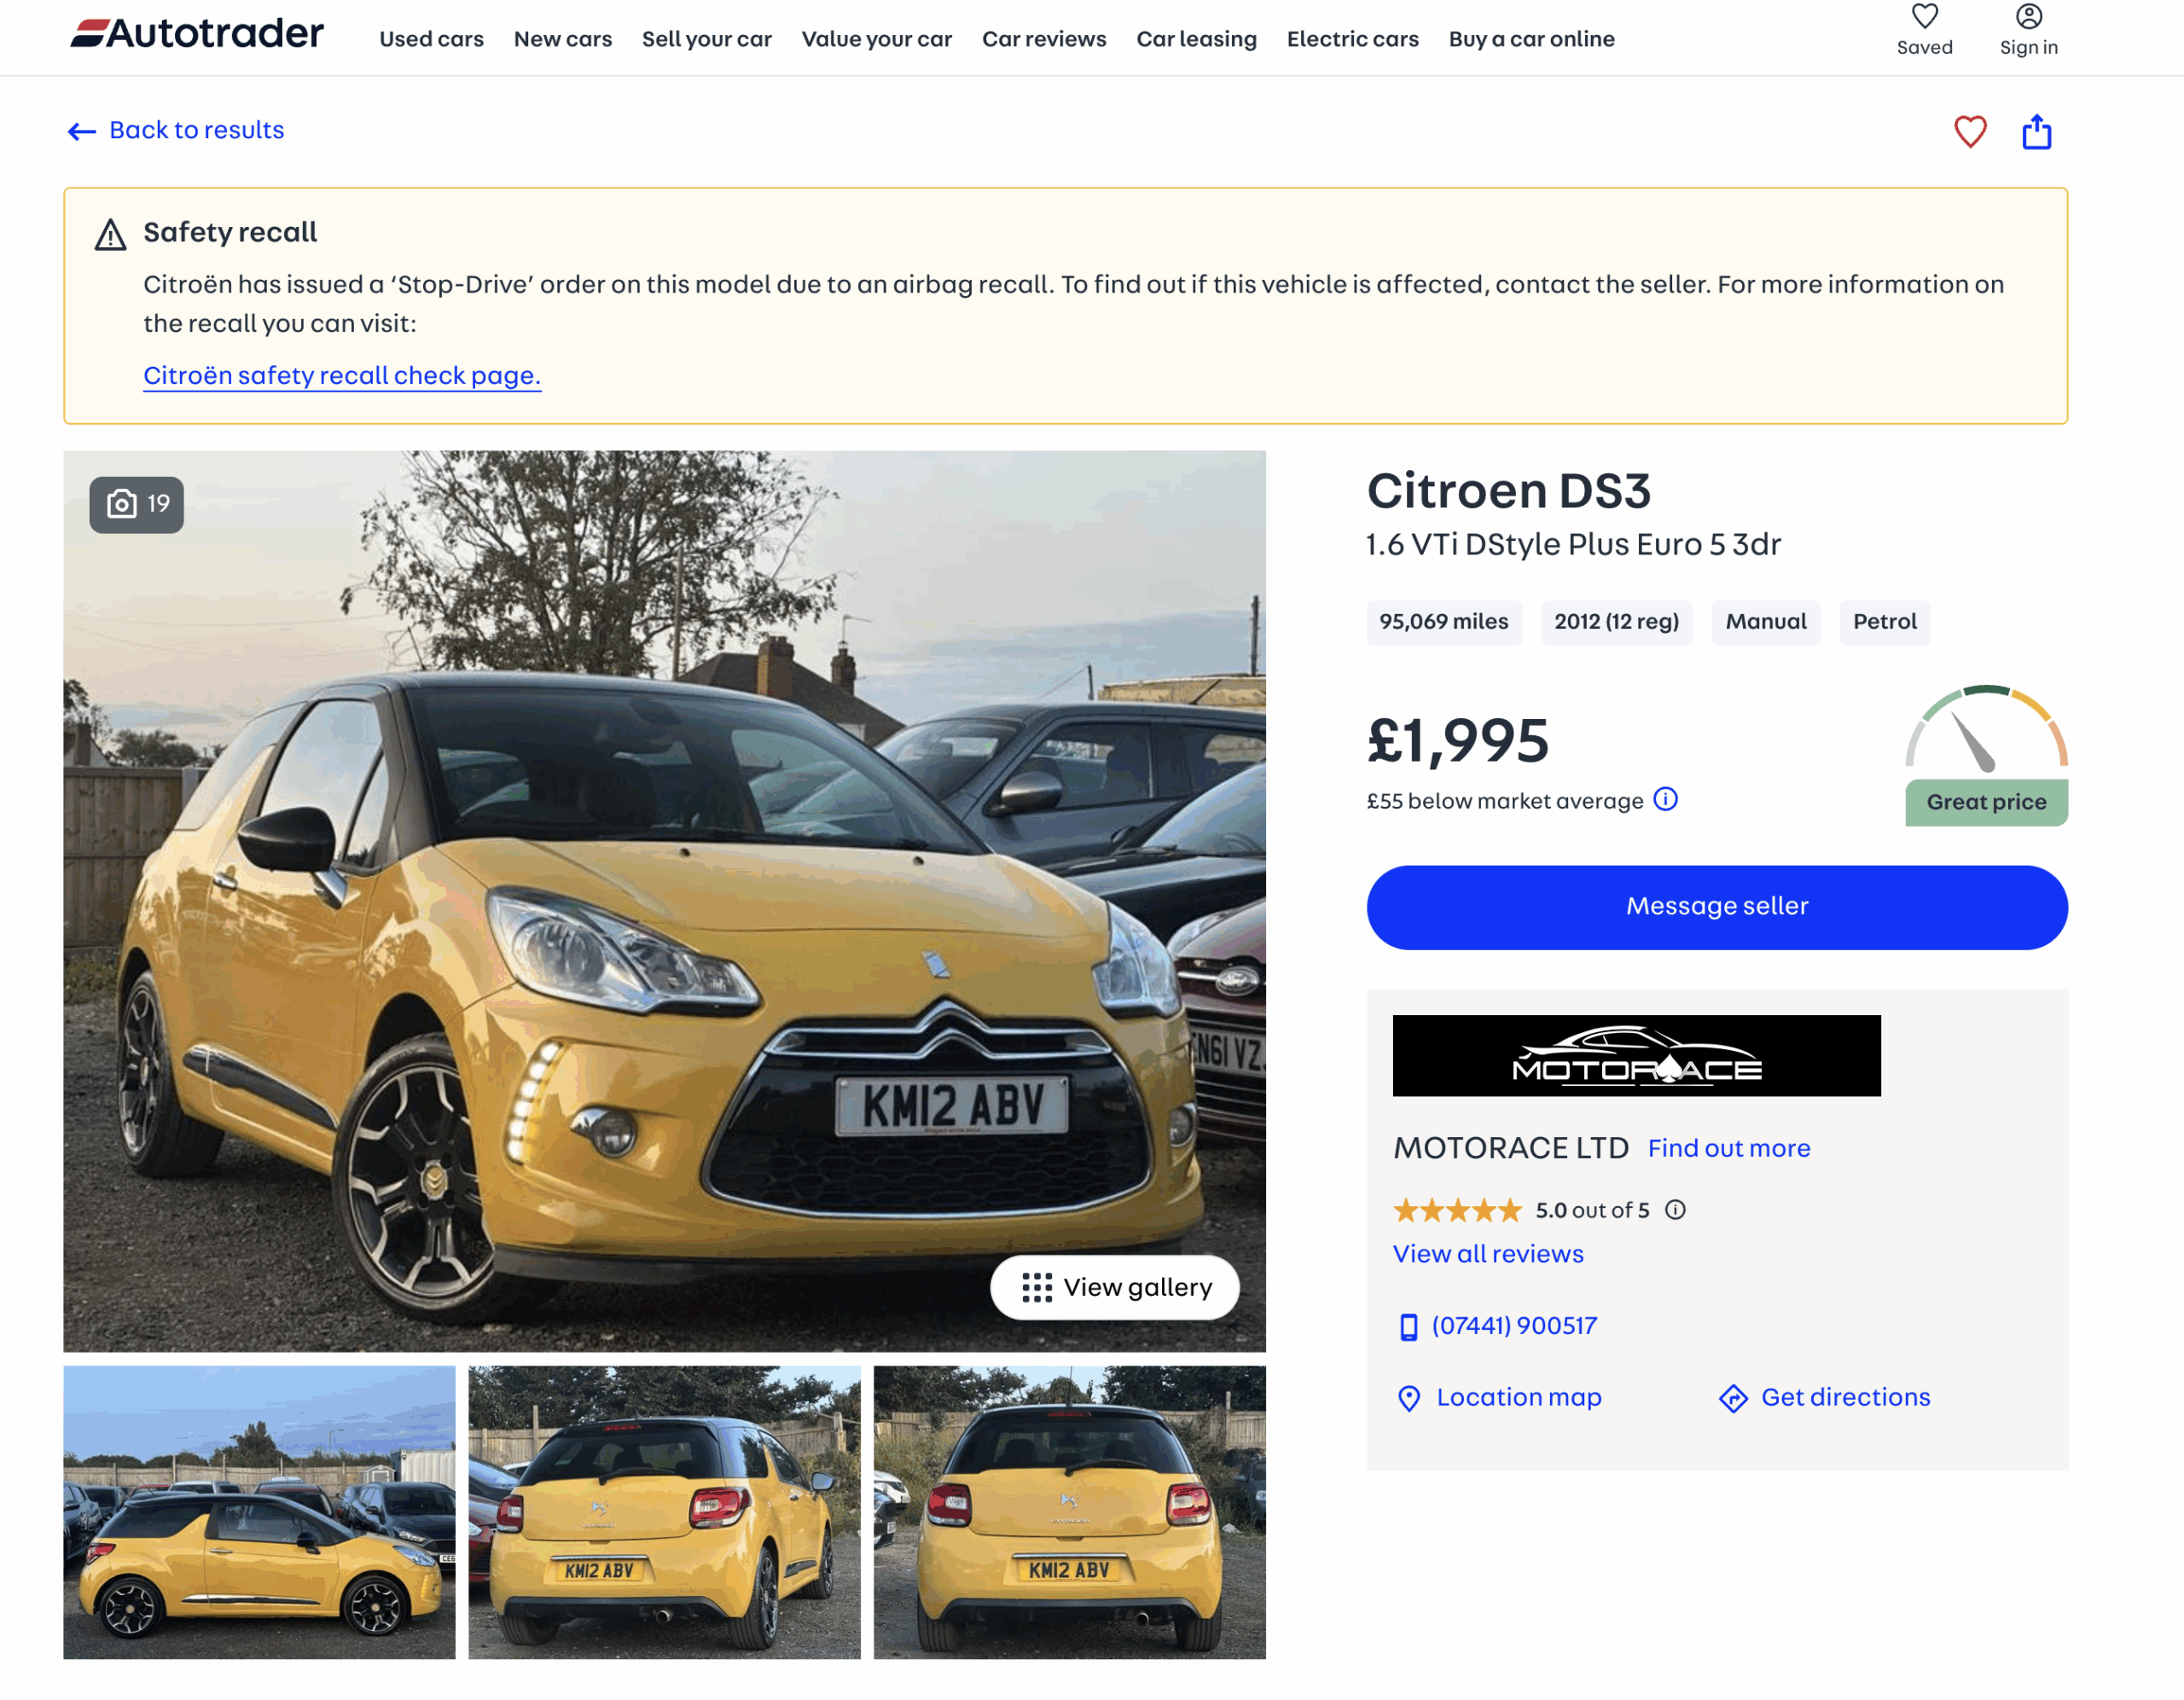The height and width of the screenshot is (1700, 2184).
Task: Click the £55 below market average text
Action: click(1504, 801)
